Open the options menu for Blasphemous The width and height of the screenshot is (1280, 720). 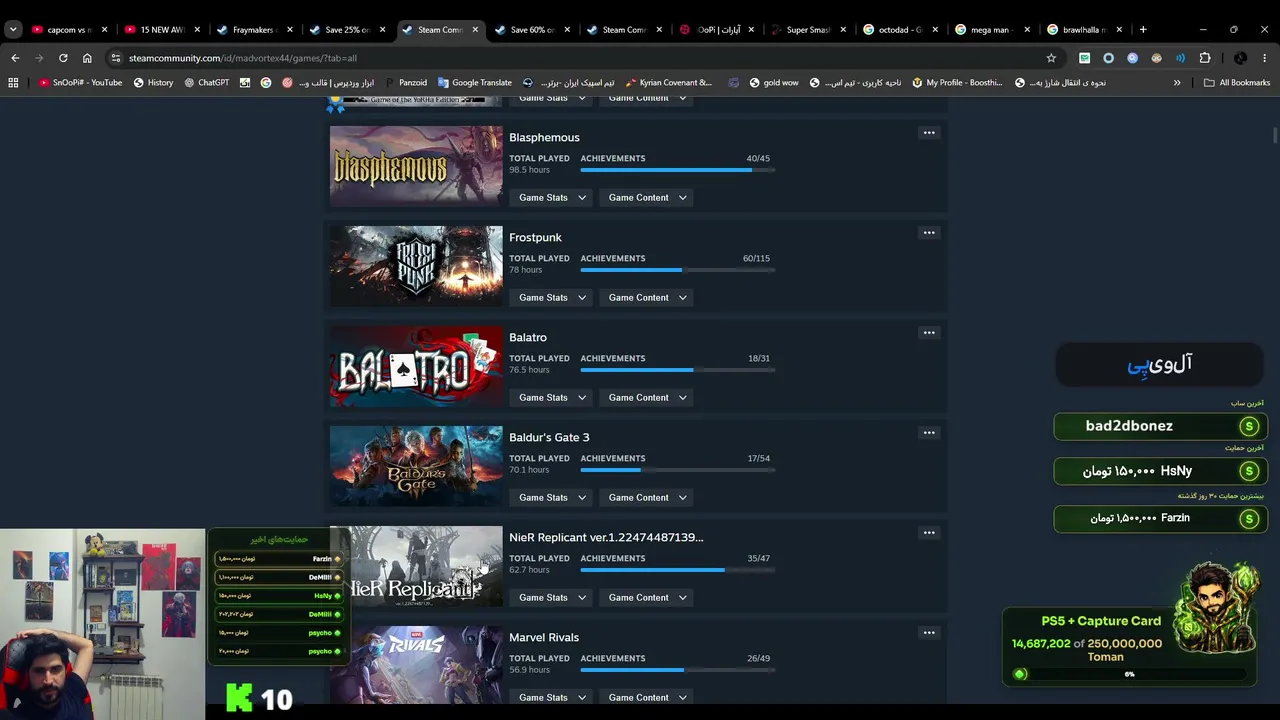pos(929,133)
